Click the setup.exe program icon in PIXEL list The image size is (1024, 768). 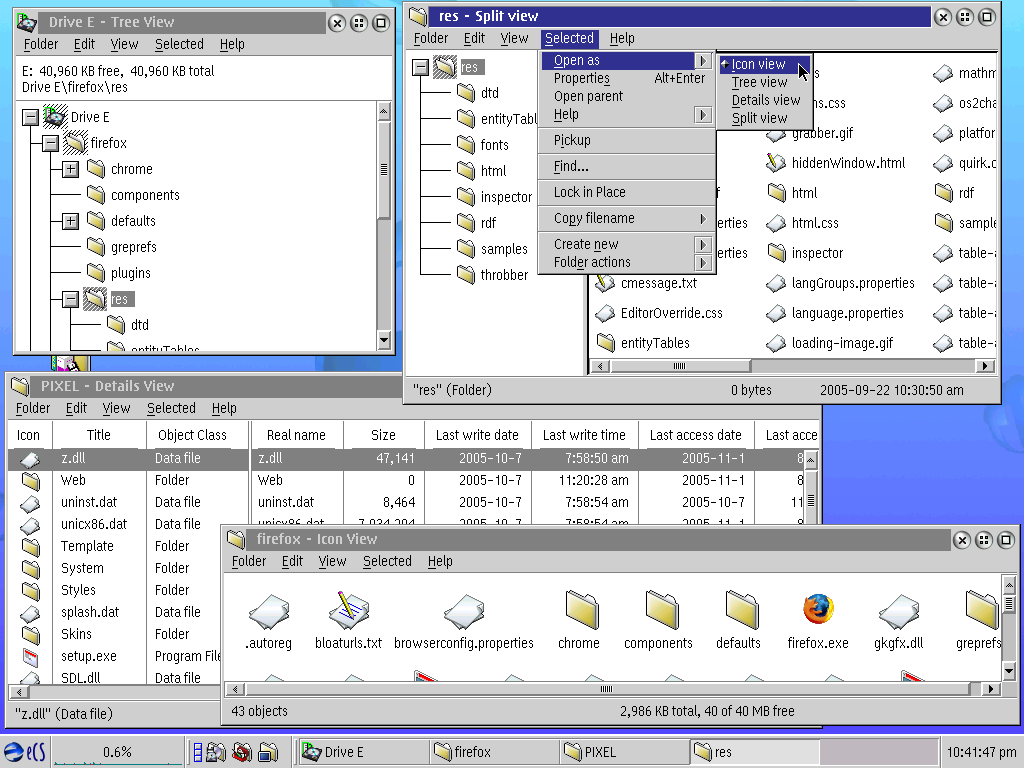coord(30,656)
